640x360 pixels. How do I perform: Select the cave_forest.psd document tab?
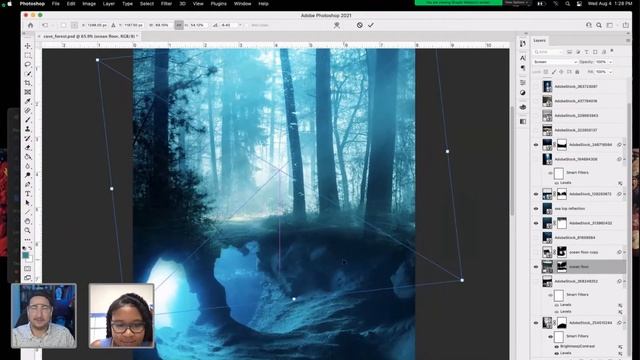click(x=90, y=36)
